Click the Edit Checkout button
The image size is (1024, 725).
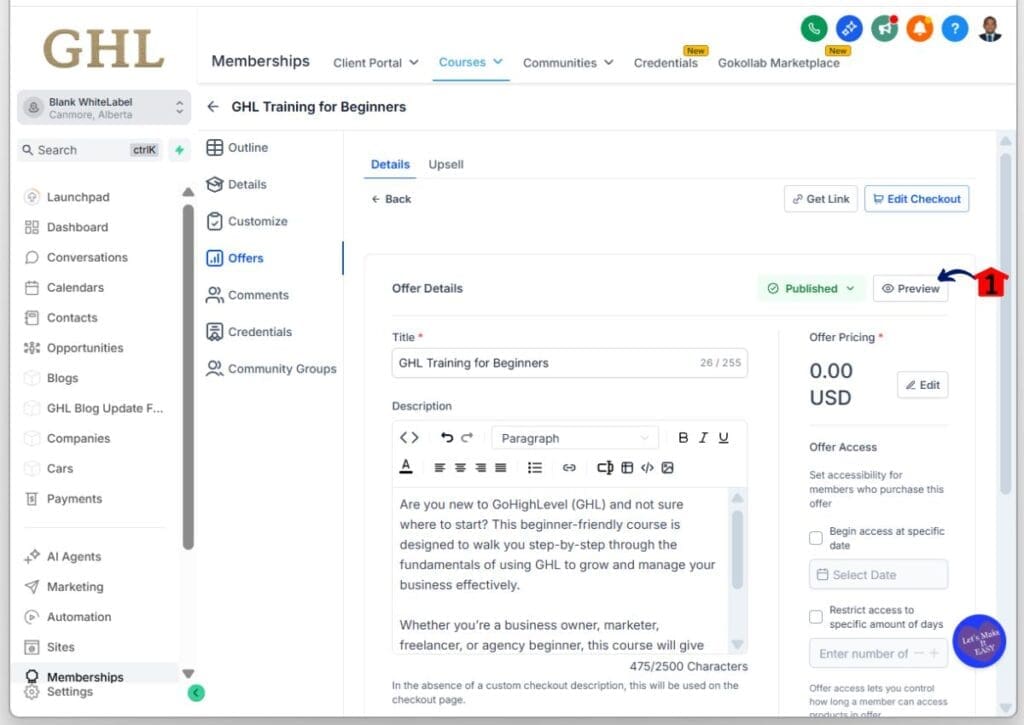(x=916, y=198)
